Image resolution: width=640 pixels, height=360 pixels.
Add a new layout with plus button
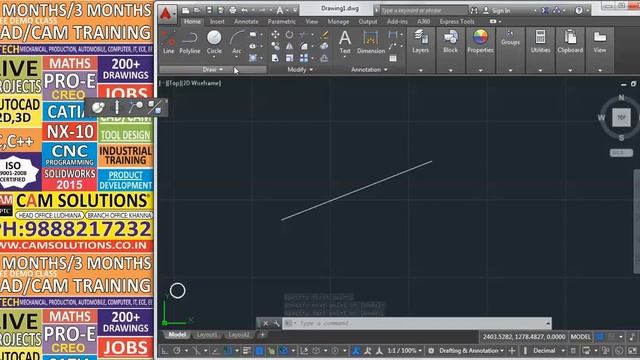262,335
